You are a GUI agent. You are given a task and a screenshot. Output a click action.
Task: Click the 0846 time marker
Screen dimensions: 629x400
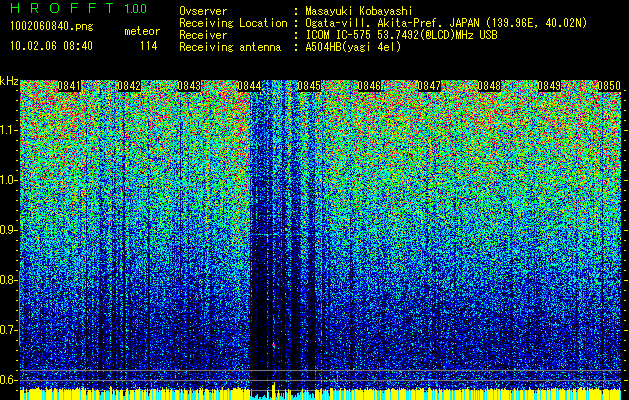coord(369,86)
